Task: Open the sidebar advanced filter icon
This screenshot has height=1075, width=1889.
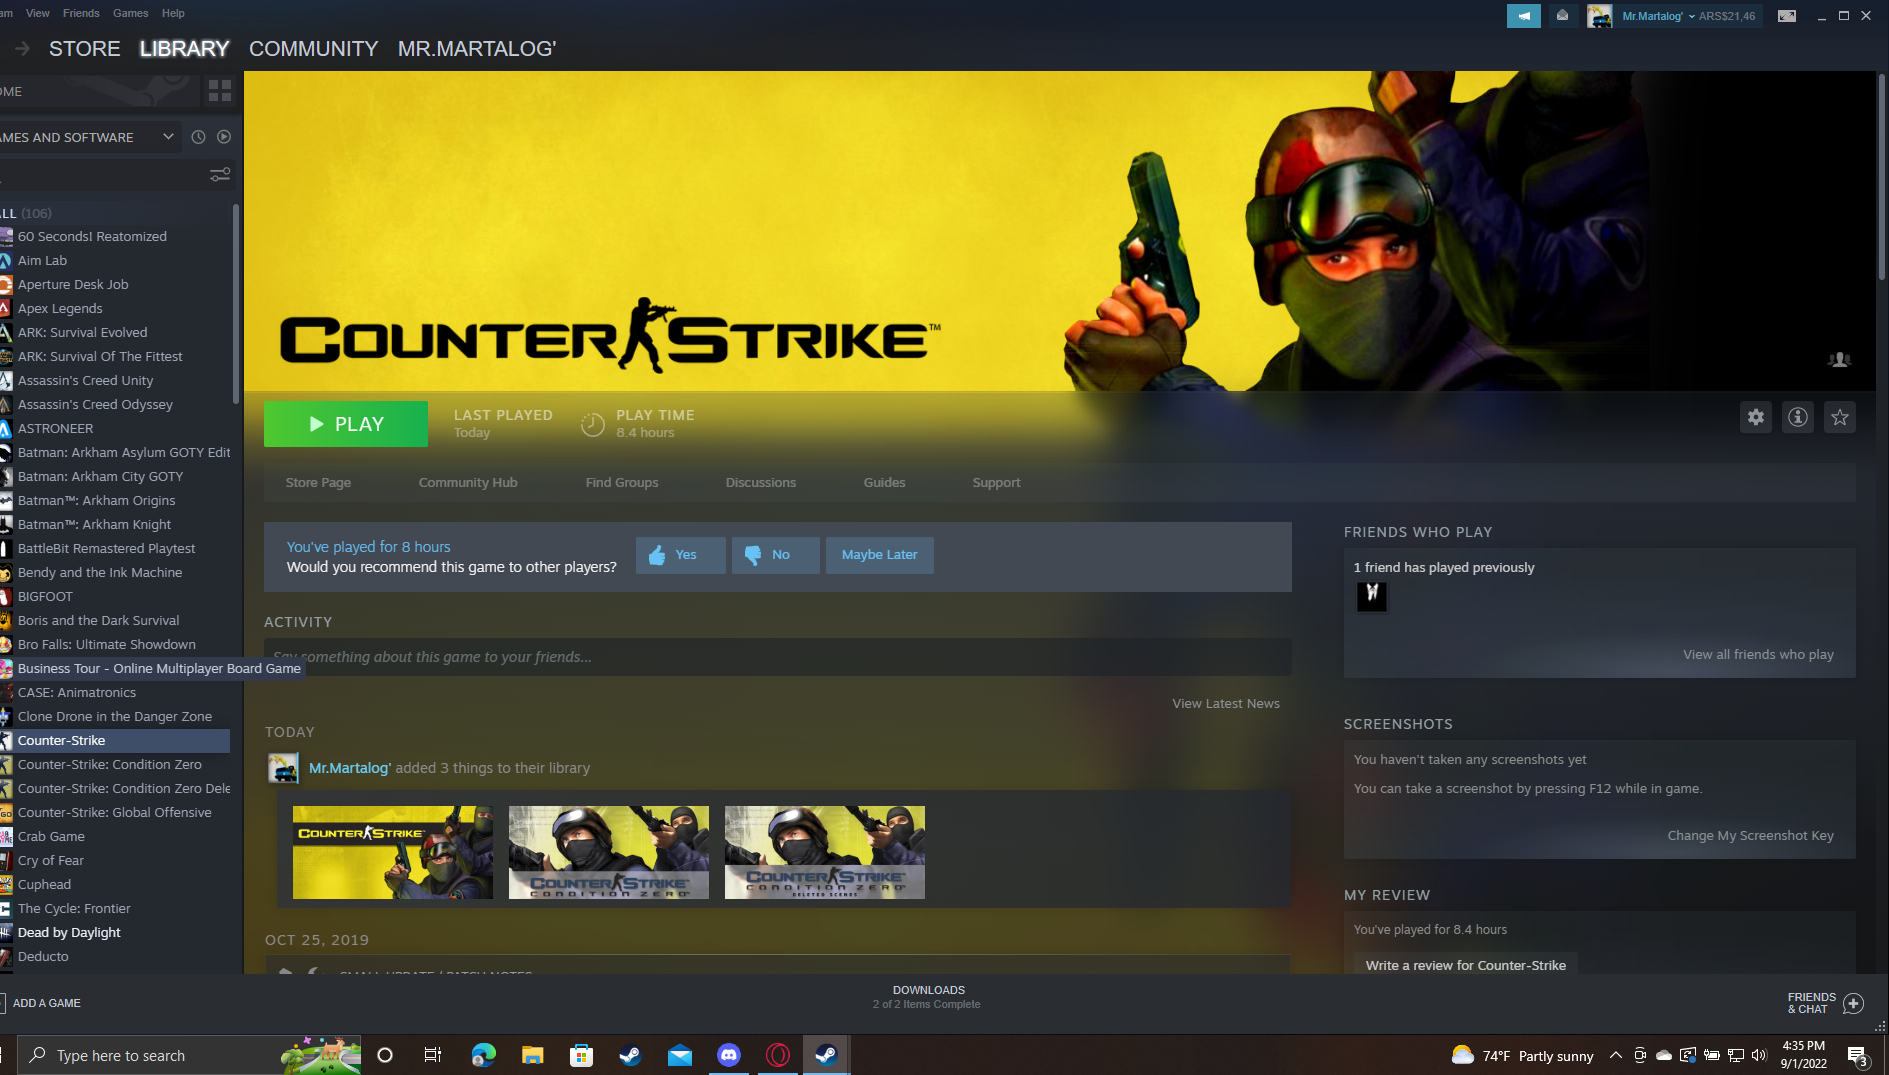Action: [x=220, y=175]
